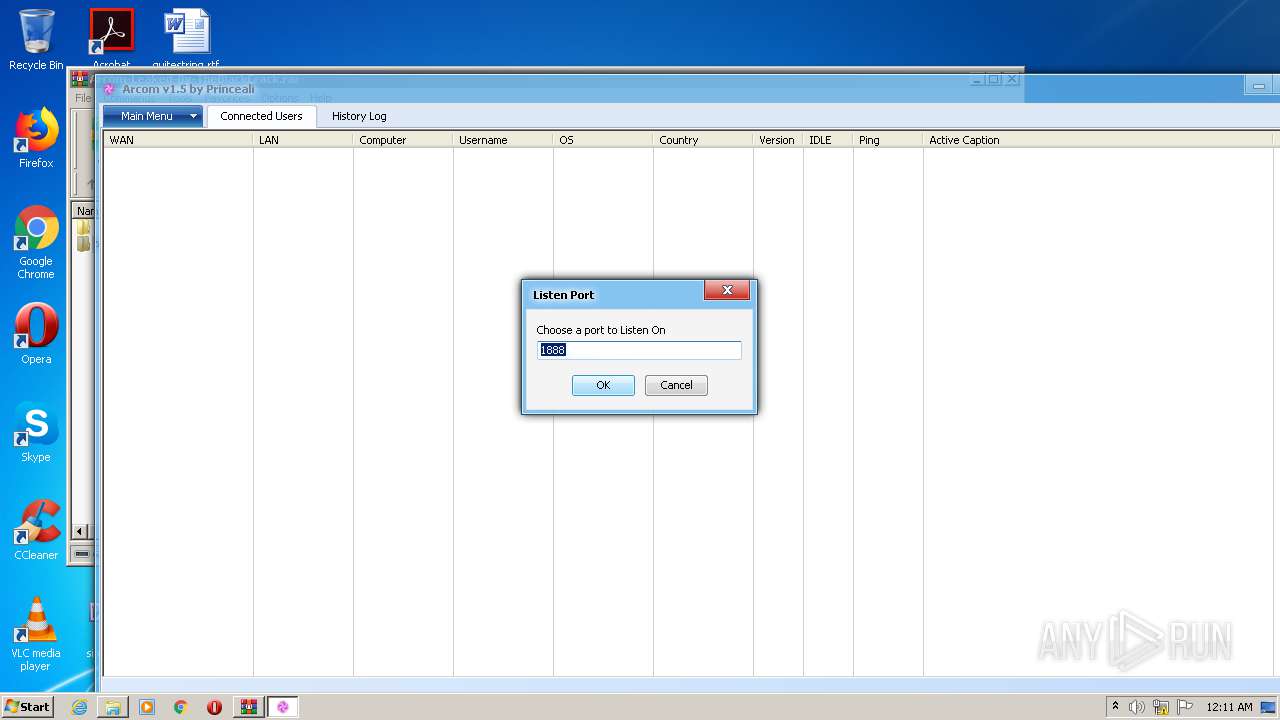
Task: Open the volume control tray icon
Action: (1137, 707)
